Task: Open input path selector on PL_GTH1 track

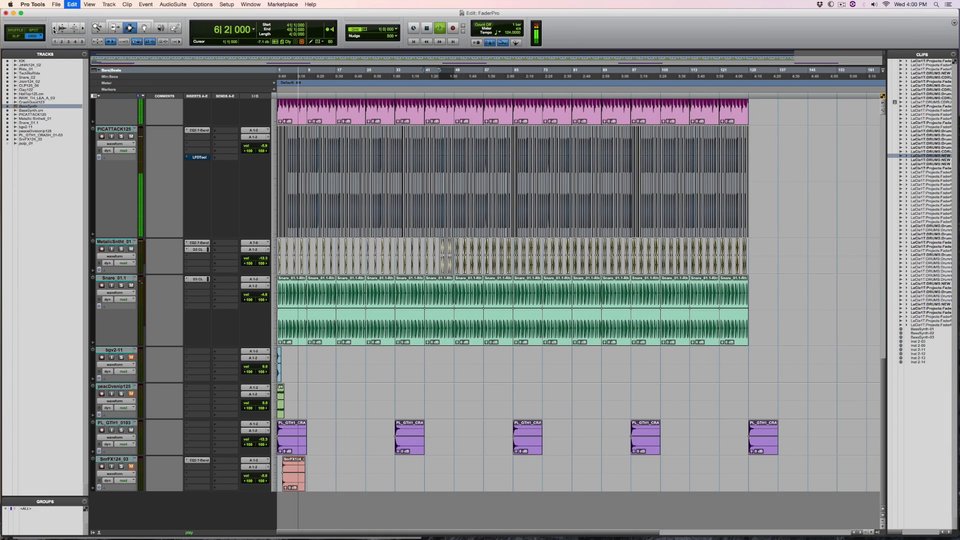Action: pos(255,424)
